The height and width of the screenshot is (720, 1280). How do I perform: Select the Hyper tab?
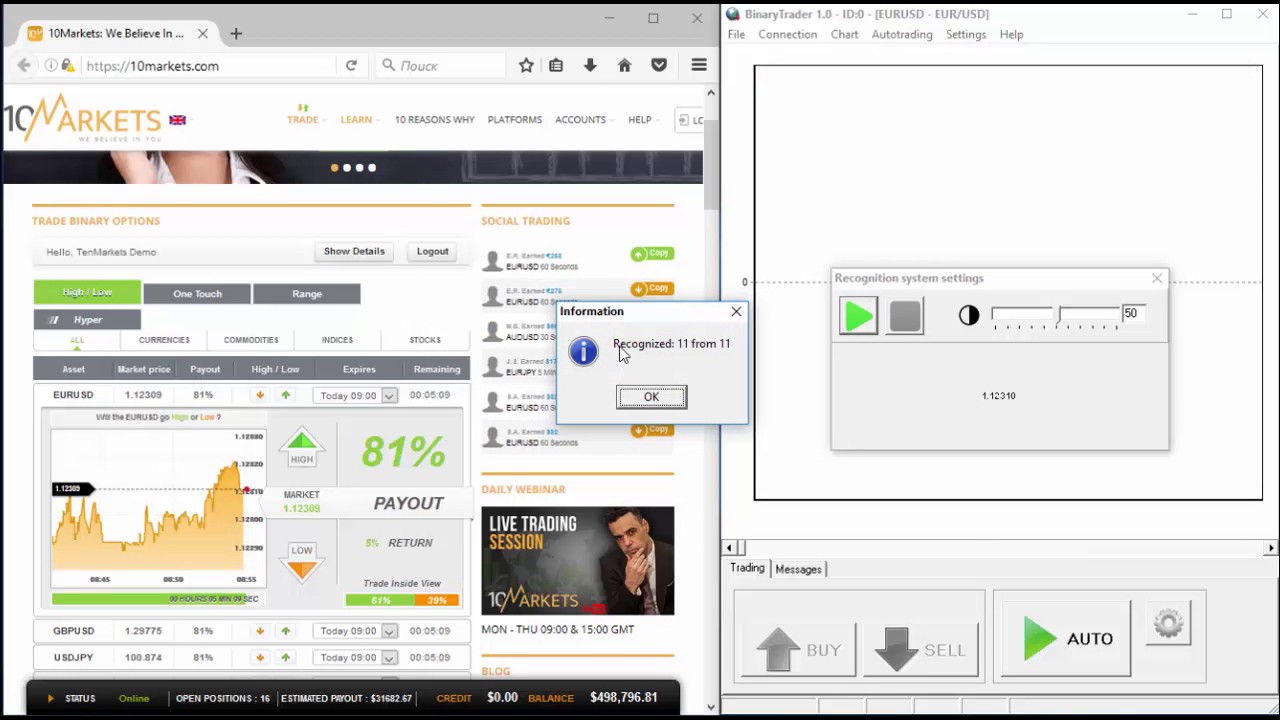click(87, 320)
